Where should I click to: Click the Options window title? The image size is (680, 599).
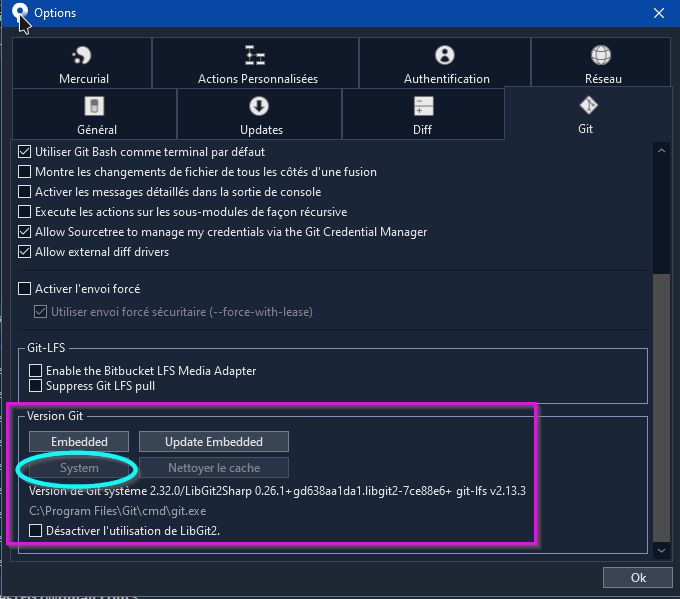pos(55,13)
